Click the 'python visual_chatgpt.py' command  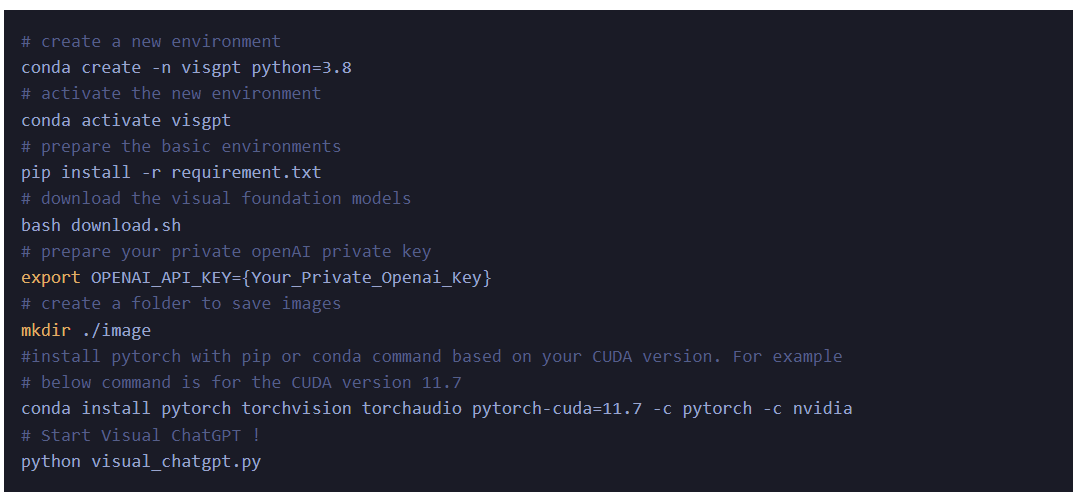pos(141,462)
